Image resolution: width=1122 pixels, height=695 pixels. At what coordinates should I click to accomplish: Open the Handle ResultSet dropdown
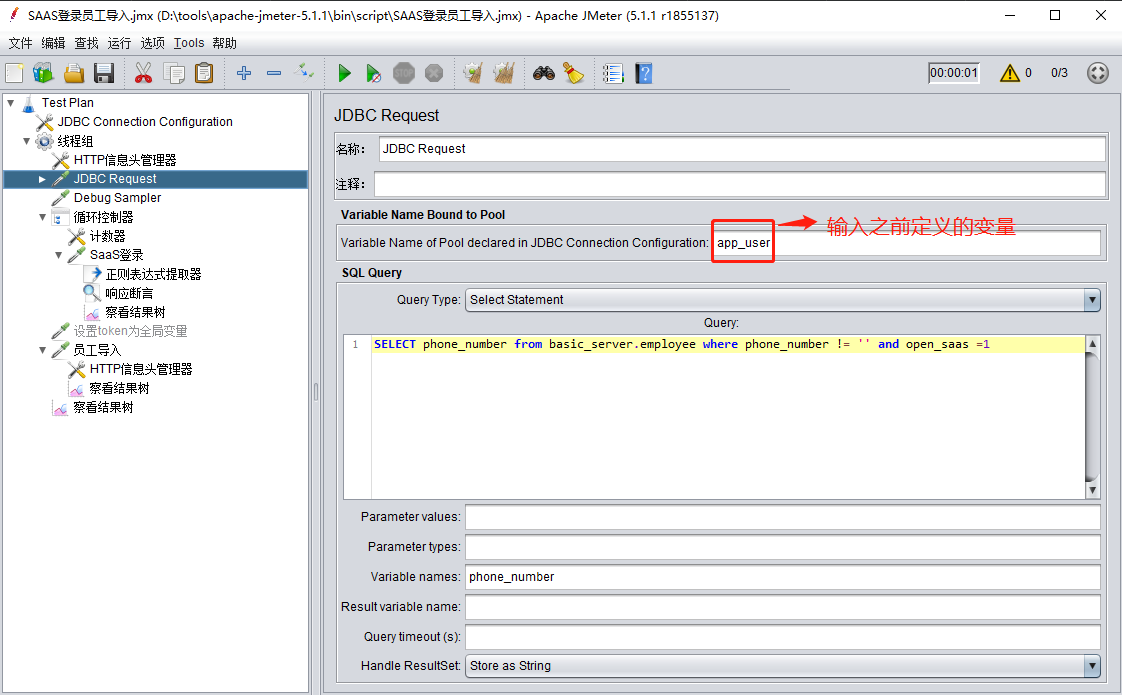pos(783,666)
